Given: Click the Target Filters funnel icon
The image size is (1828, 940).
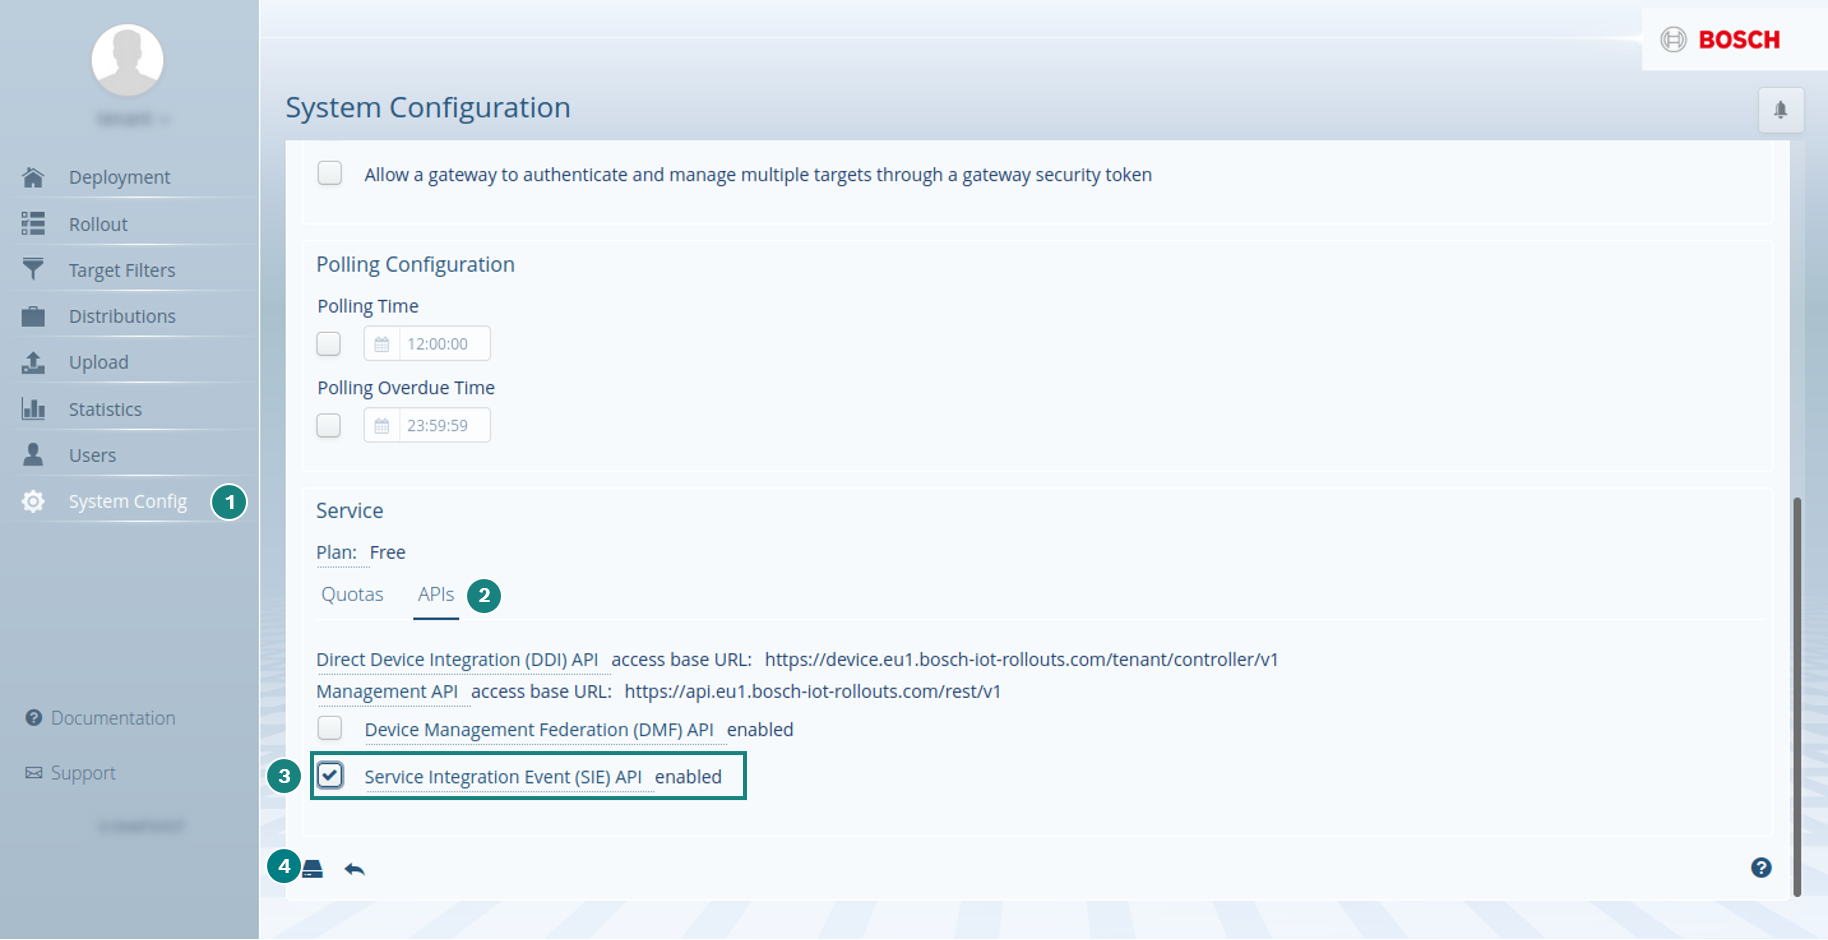Looking at the screenshot, I should [x=33, y=270].
